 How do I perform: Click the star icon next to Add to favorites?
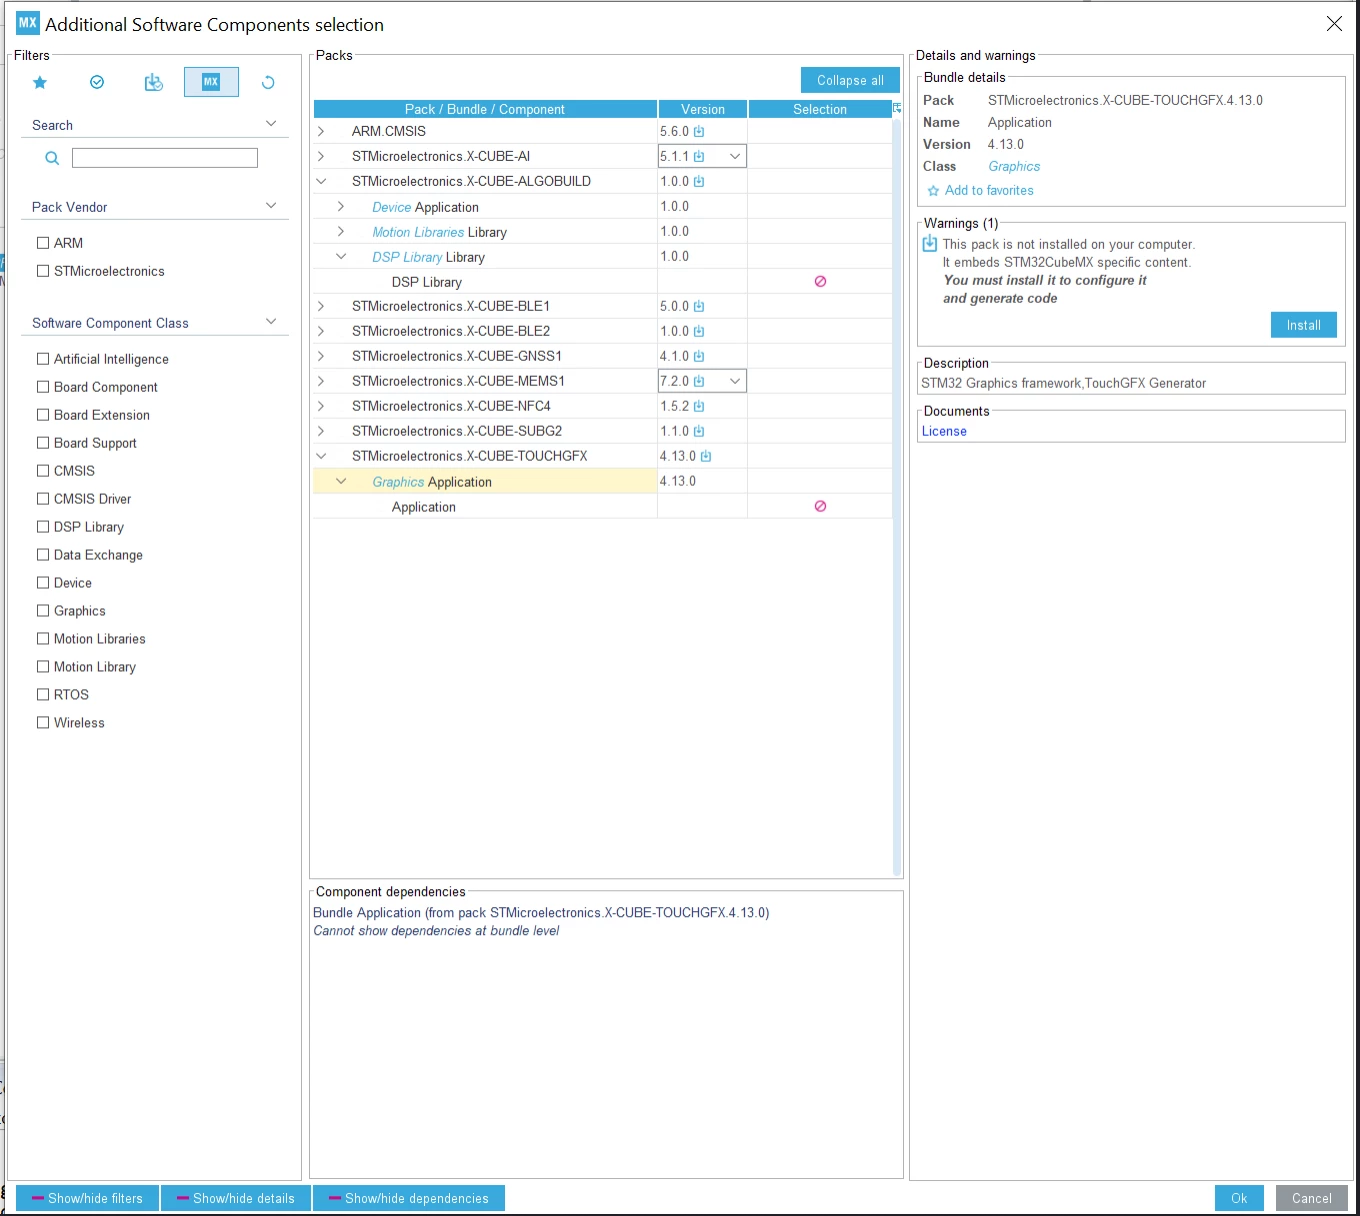point(933,191)
